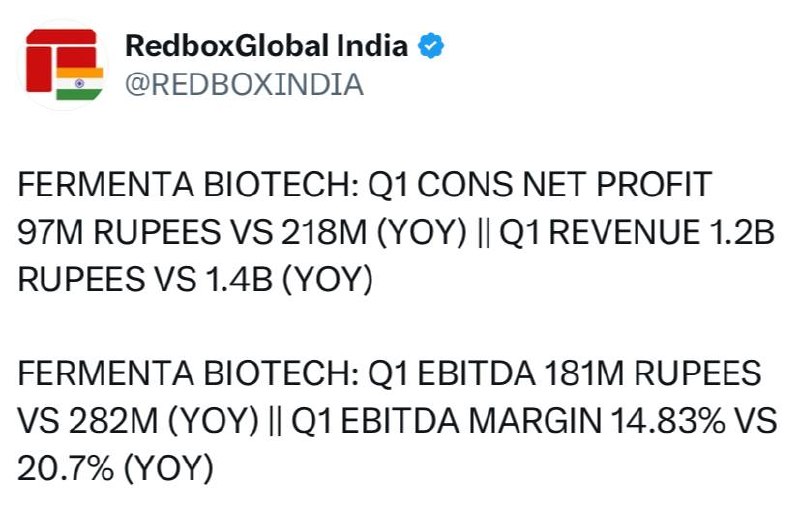
Task: Click the word India in the display name
Action: pyautogui.click(x=372, y=46)
